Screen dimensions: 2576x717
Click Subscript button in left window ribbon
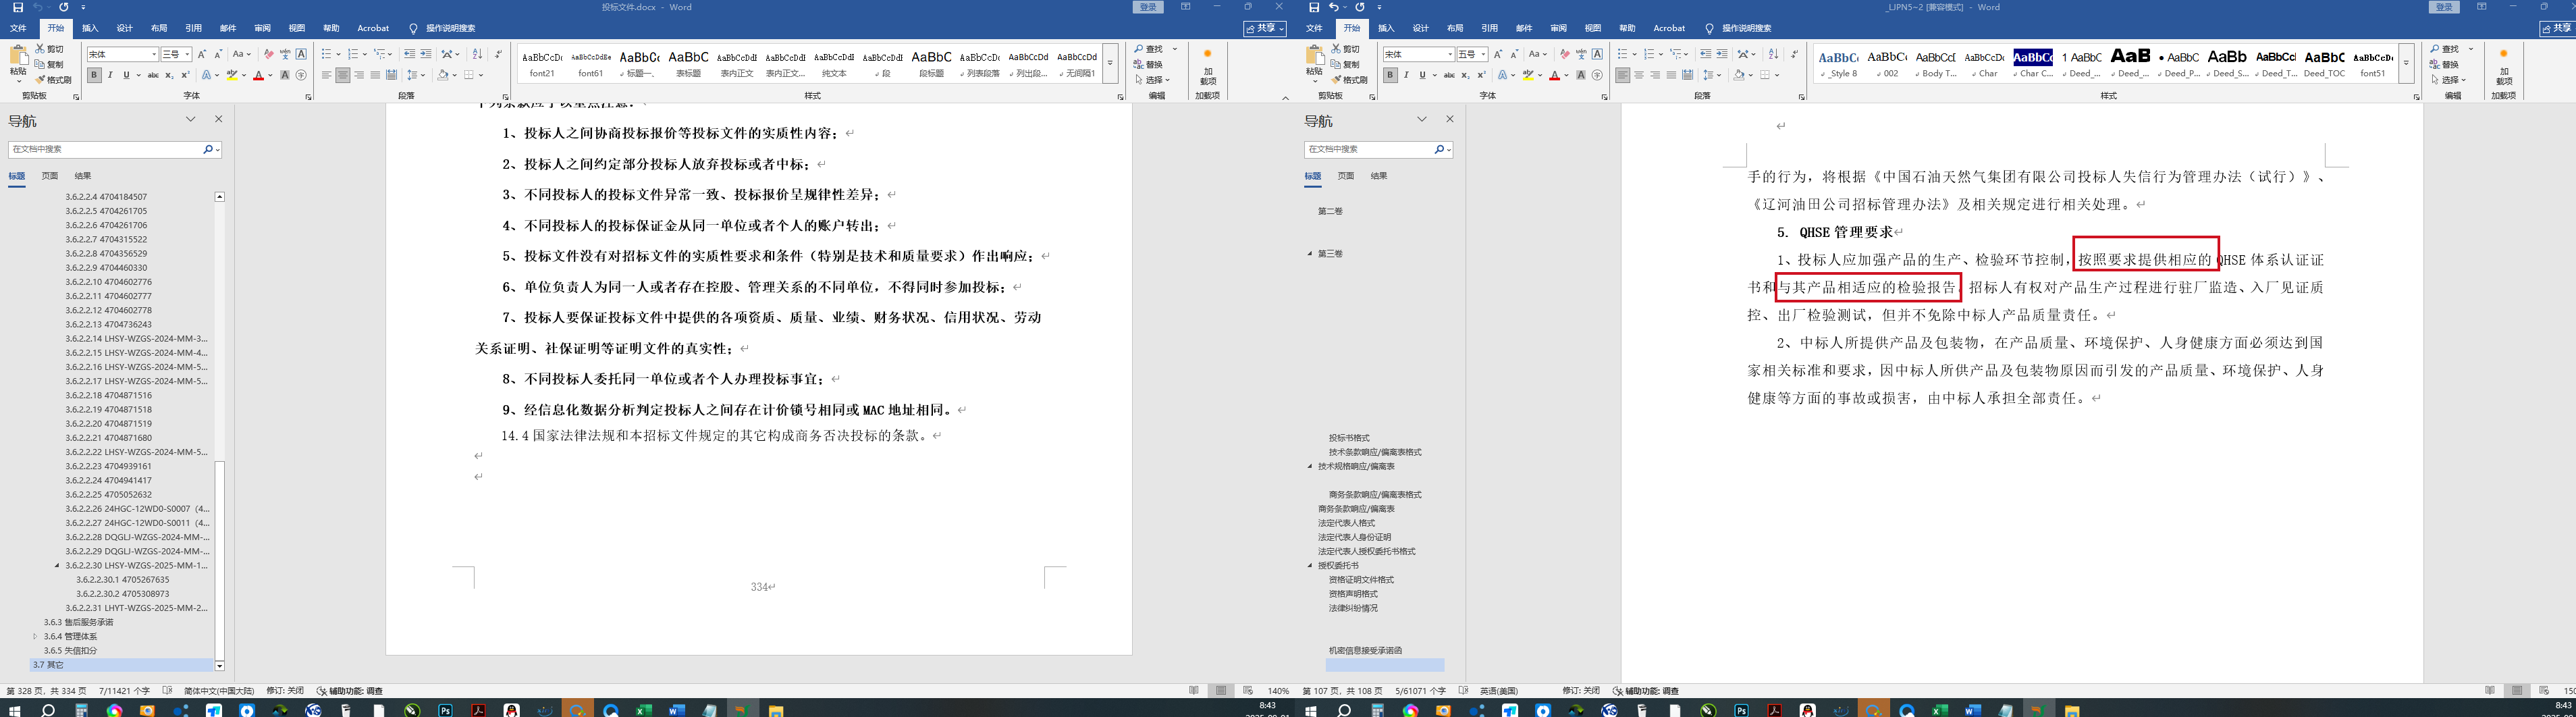169,75
